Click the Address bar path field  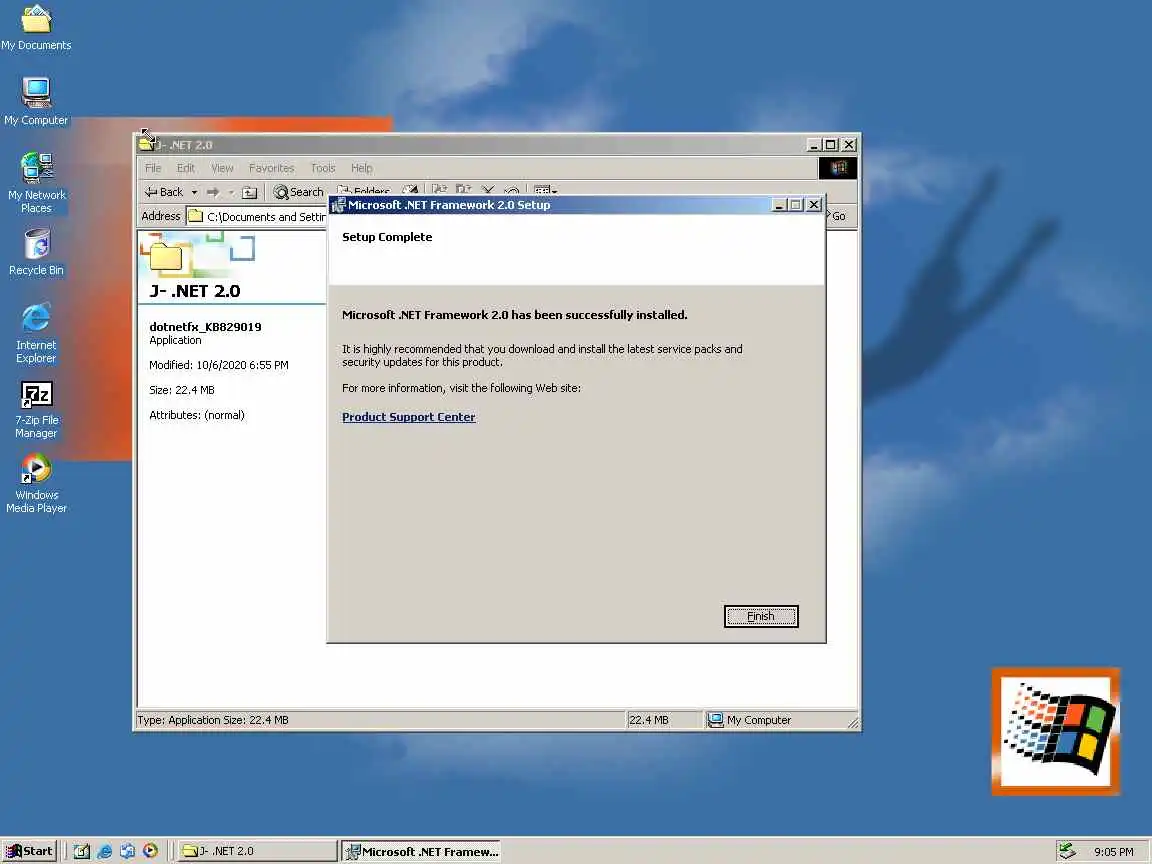click(256, 217)
